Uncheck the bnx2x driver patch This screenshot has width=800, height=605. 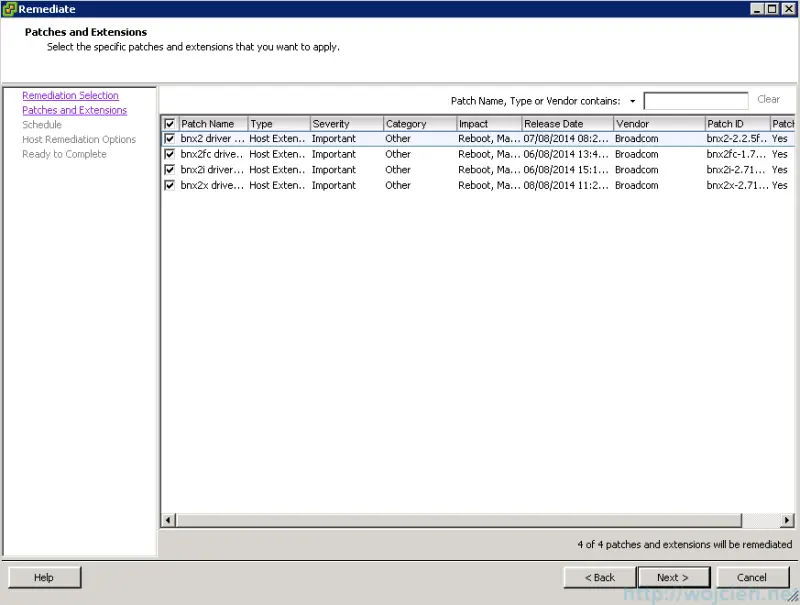coord(170,185)
